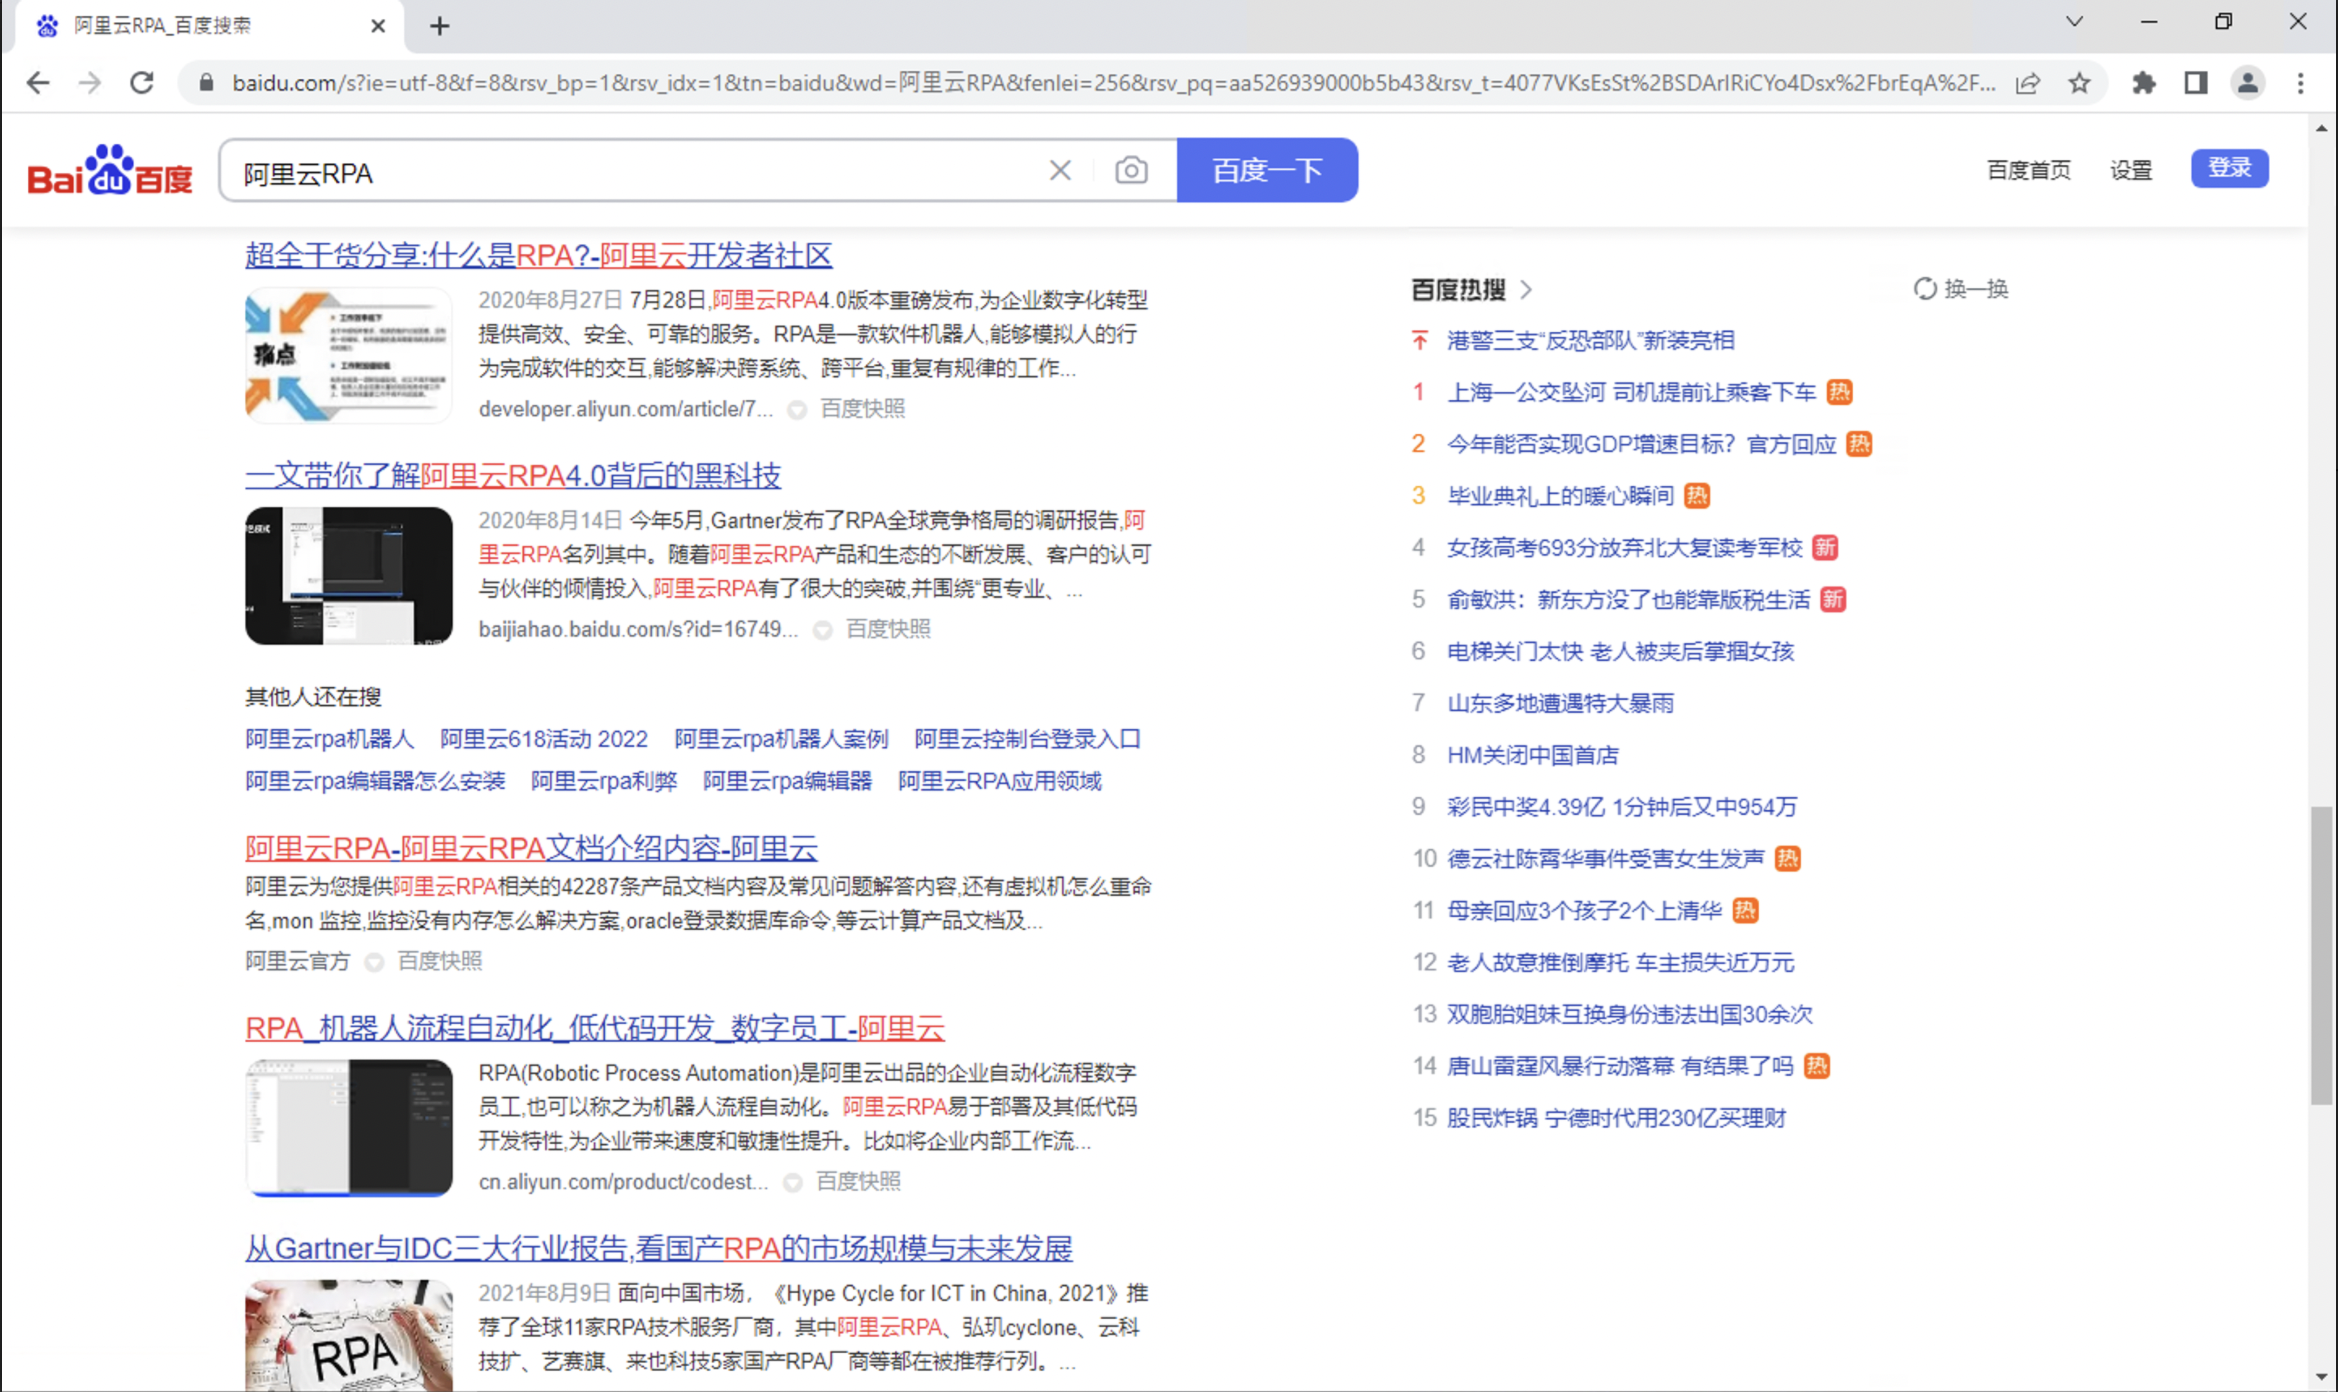Click the 换一换 refresh icon

point(1925,289)
